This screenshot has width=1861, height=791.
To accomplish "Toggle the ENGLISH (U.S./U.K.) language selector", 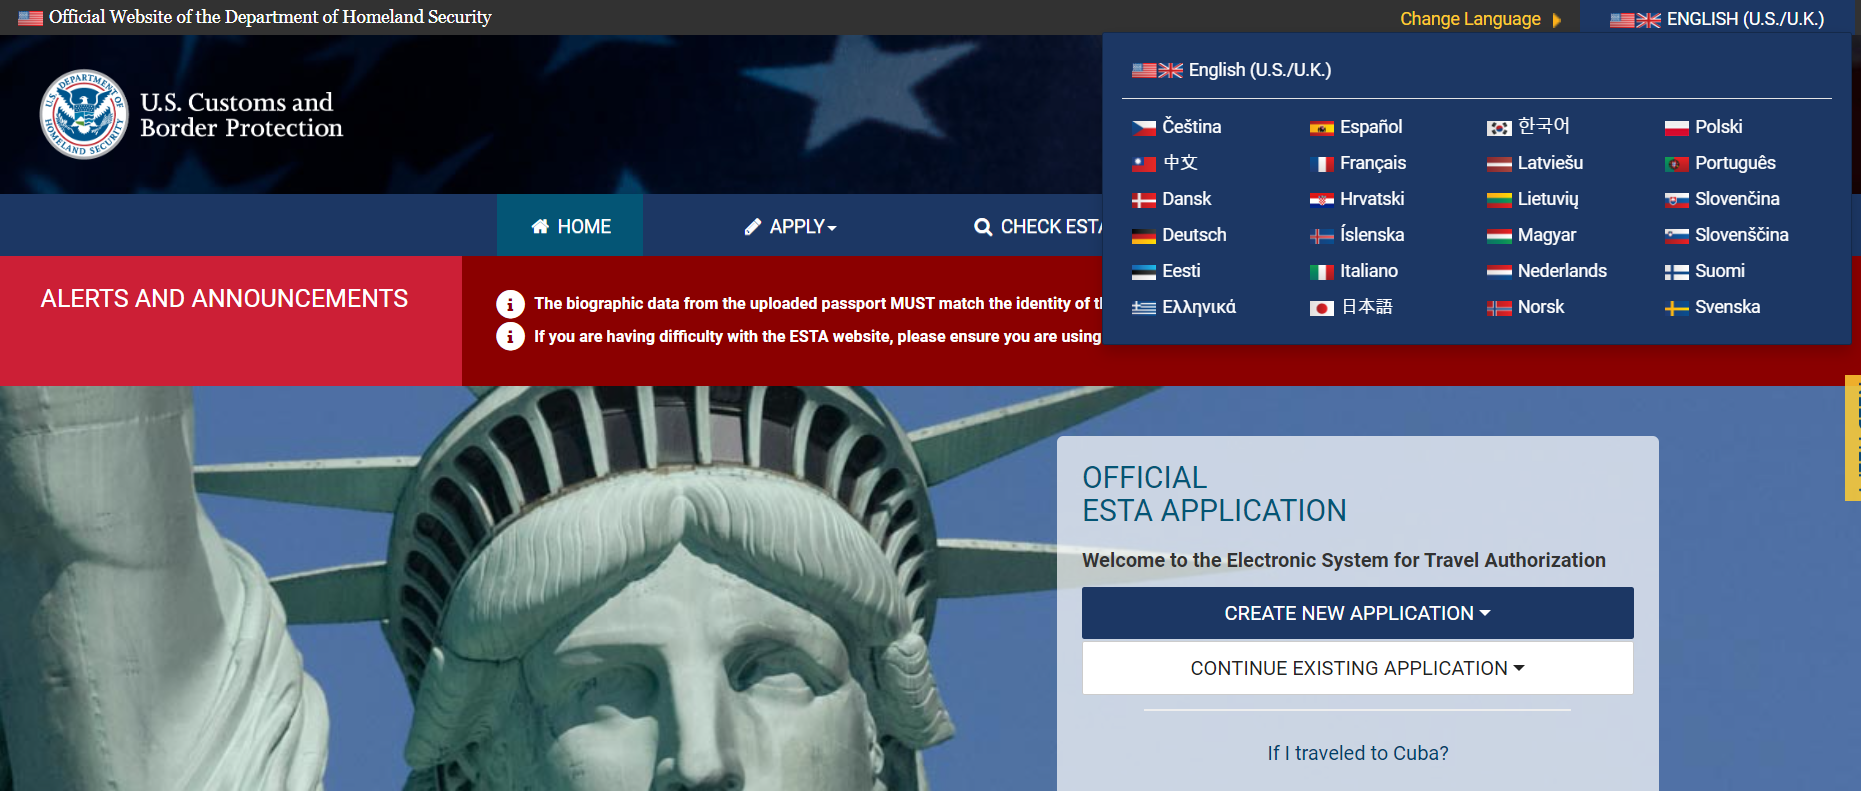I will pyautogui.click(x=1717, y=19).
